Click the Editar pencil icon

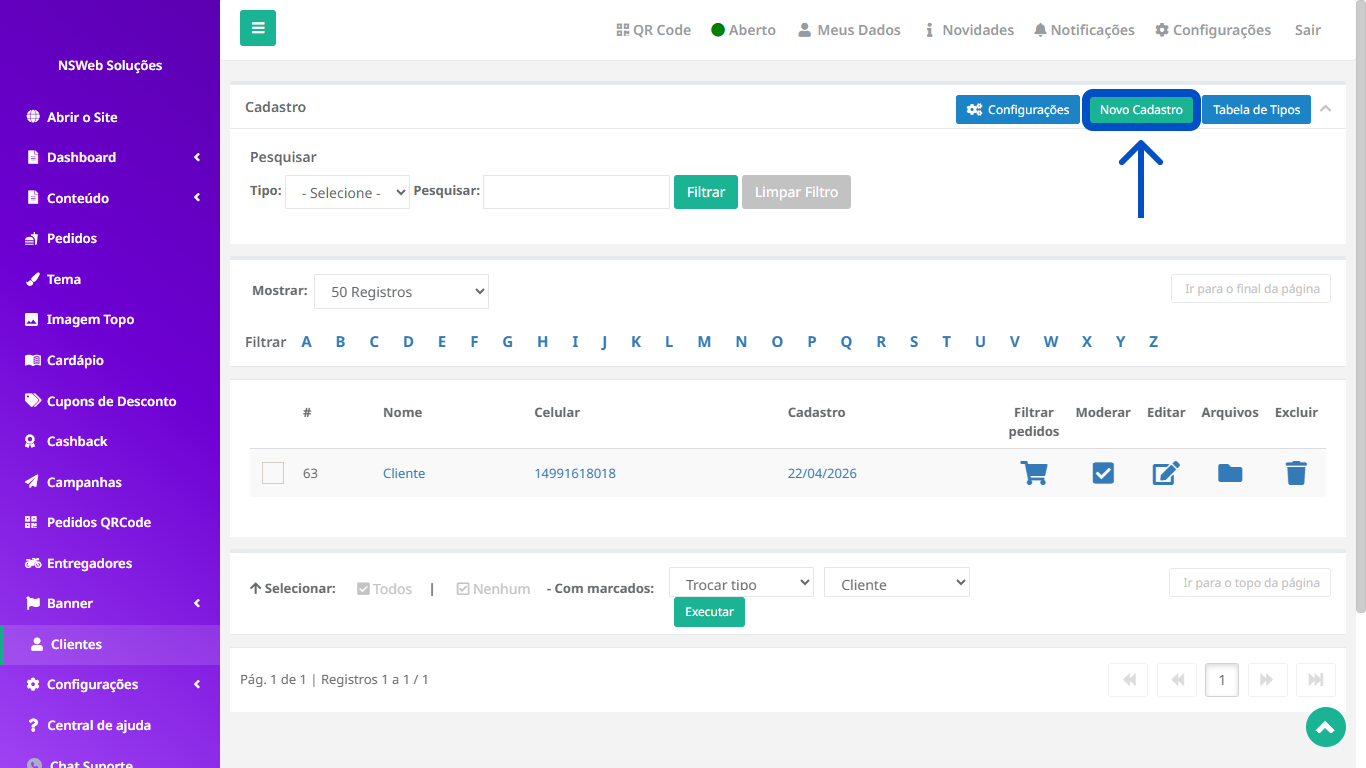click(1166, 473)
